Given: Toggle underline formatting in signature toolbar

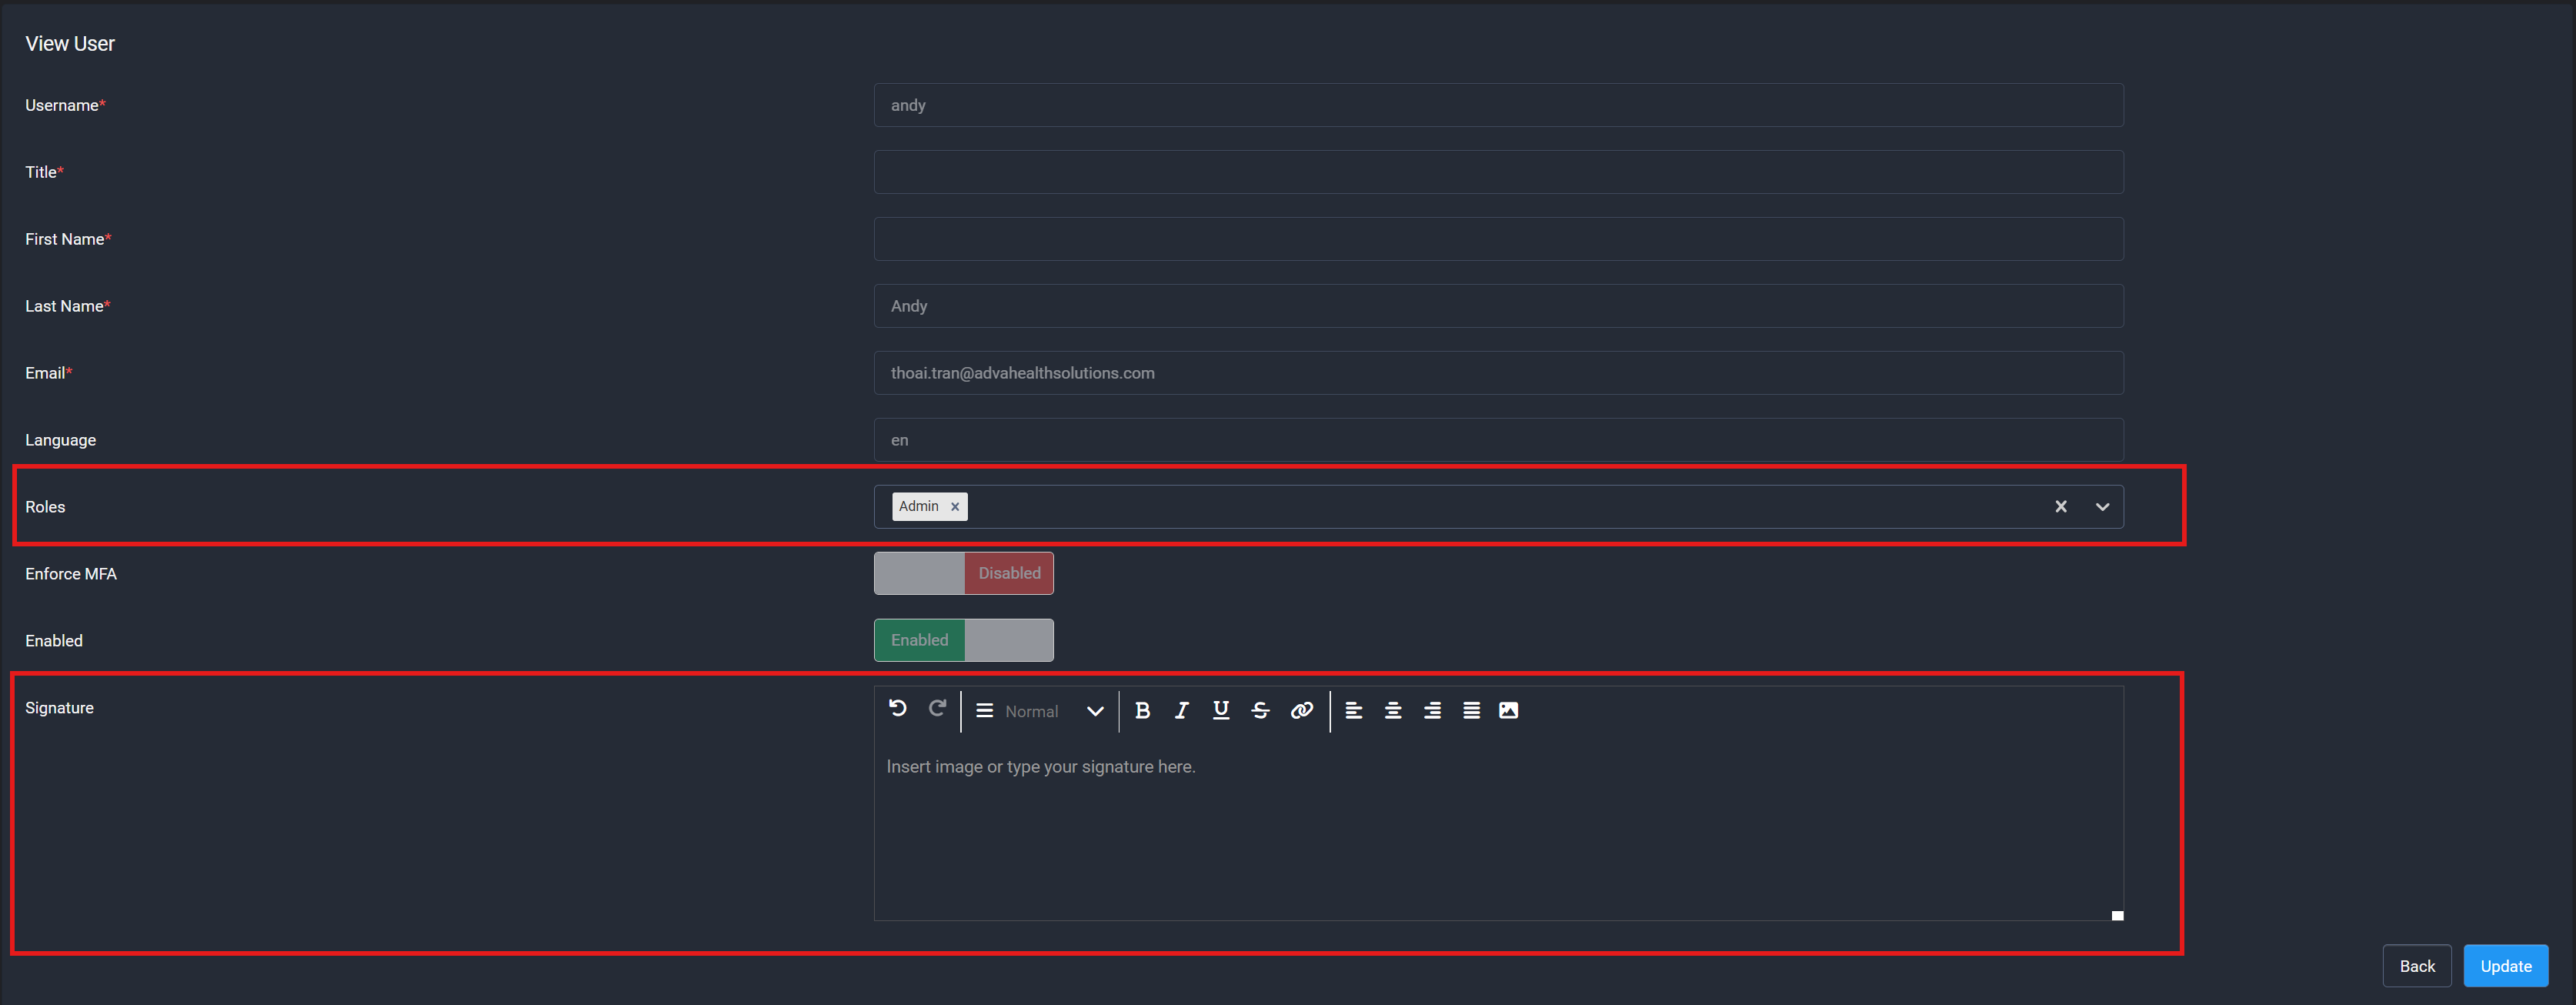Looking at the screenshot, I should [x=1221, y=710].
